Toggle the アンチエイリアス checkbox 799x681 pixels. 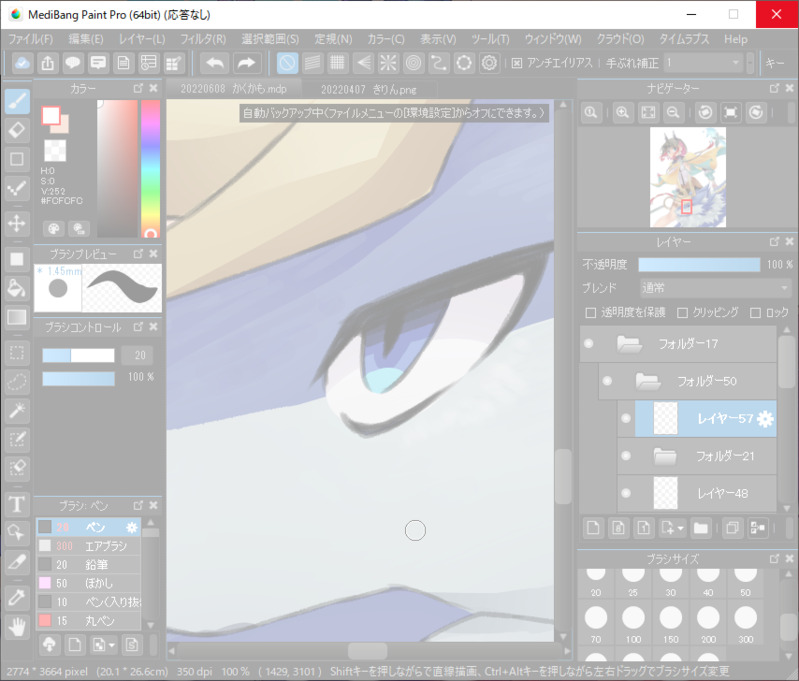point(517,63)
